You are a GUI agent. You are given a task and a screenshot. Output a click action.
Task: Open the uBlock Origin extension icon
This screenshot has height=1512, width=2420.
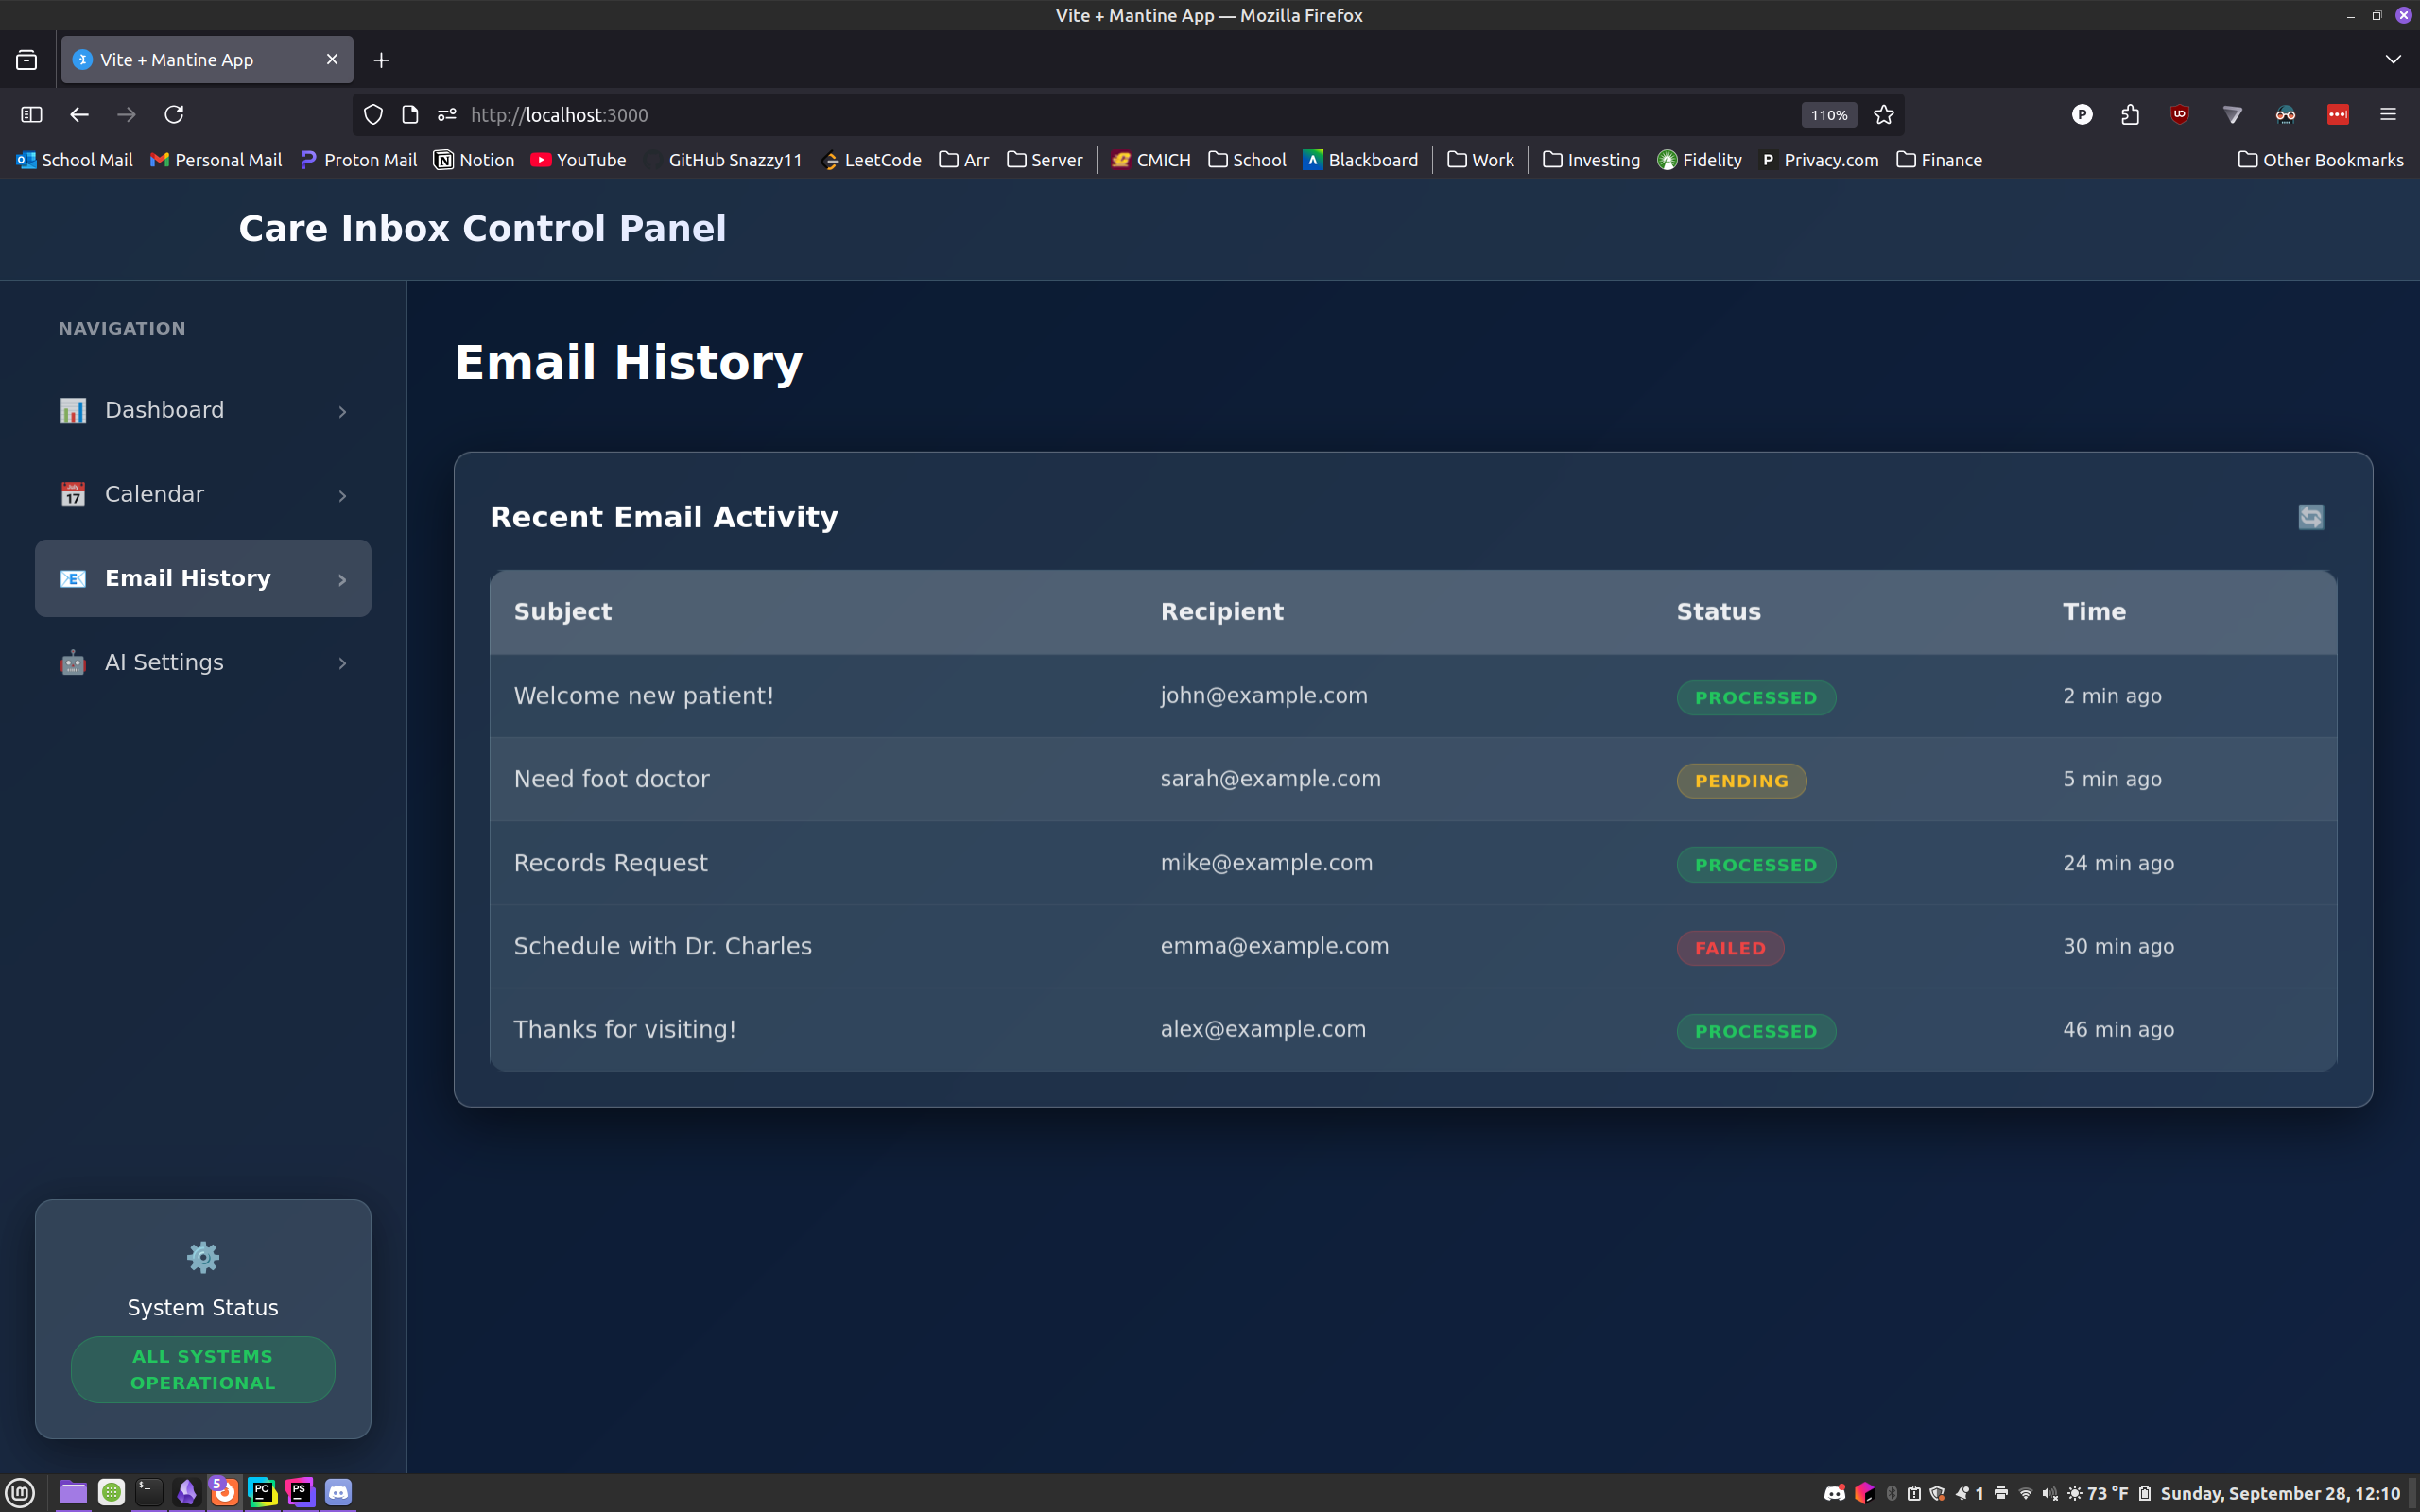pyautogui.click(x=2180, y=115)
